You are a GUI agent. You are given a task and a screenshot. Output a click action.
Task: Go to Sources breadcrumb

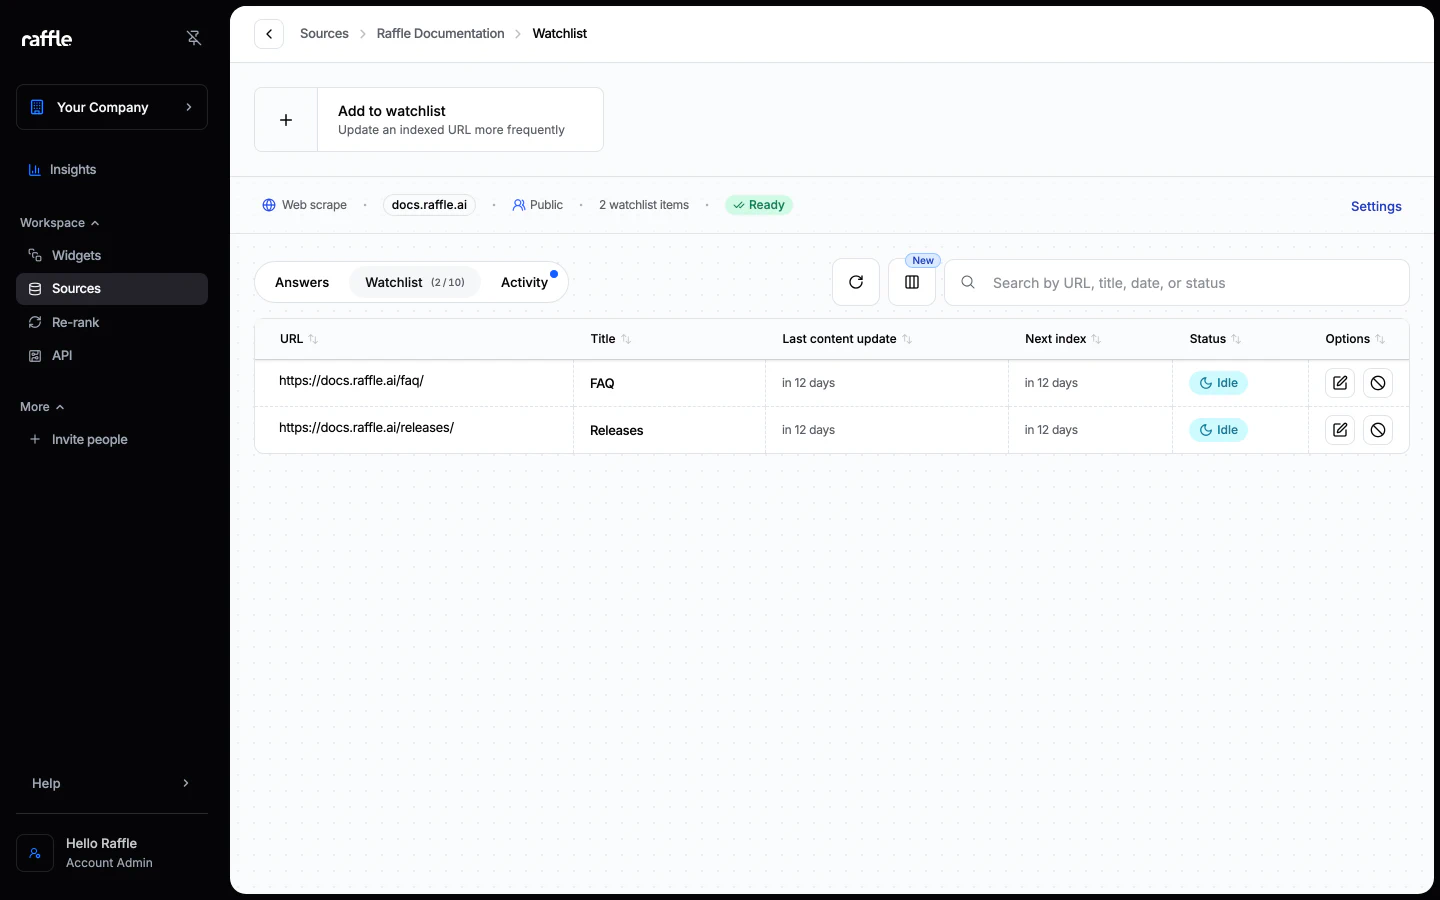pyautogui.click(x=324, y=33)
